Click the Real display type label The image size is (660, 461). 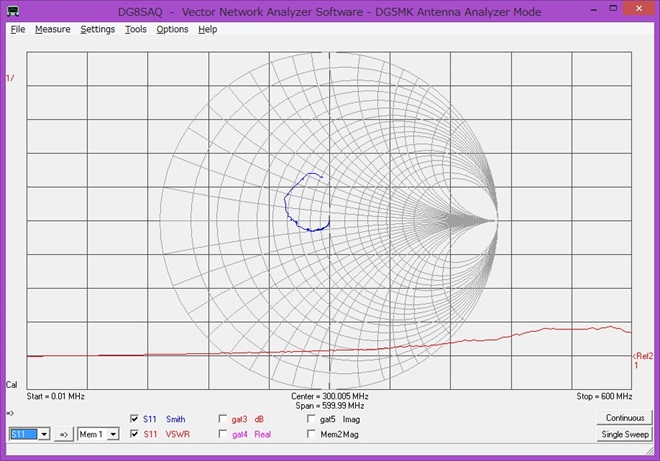coord(263,434)
